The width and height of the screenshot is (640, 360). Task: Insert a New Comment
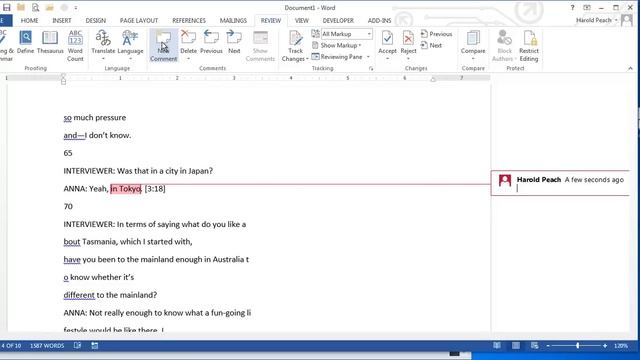[x=164, y=46]
